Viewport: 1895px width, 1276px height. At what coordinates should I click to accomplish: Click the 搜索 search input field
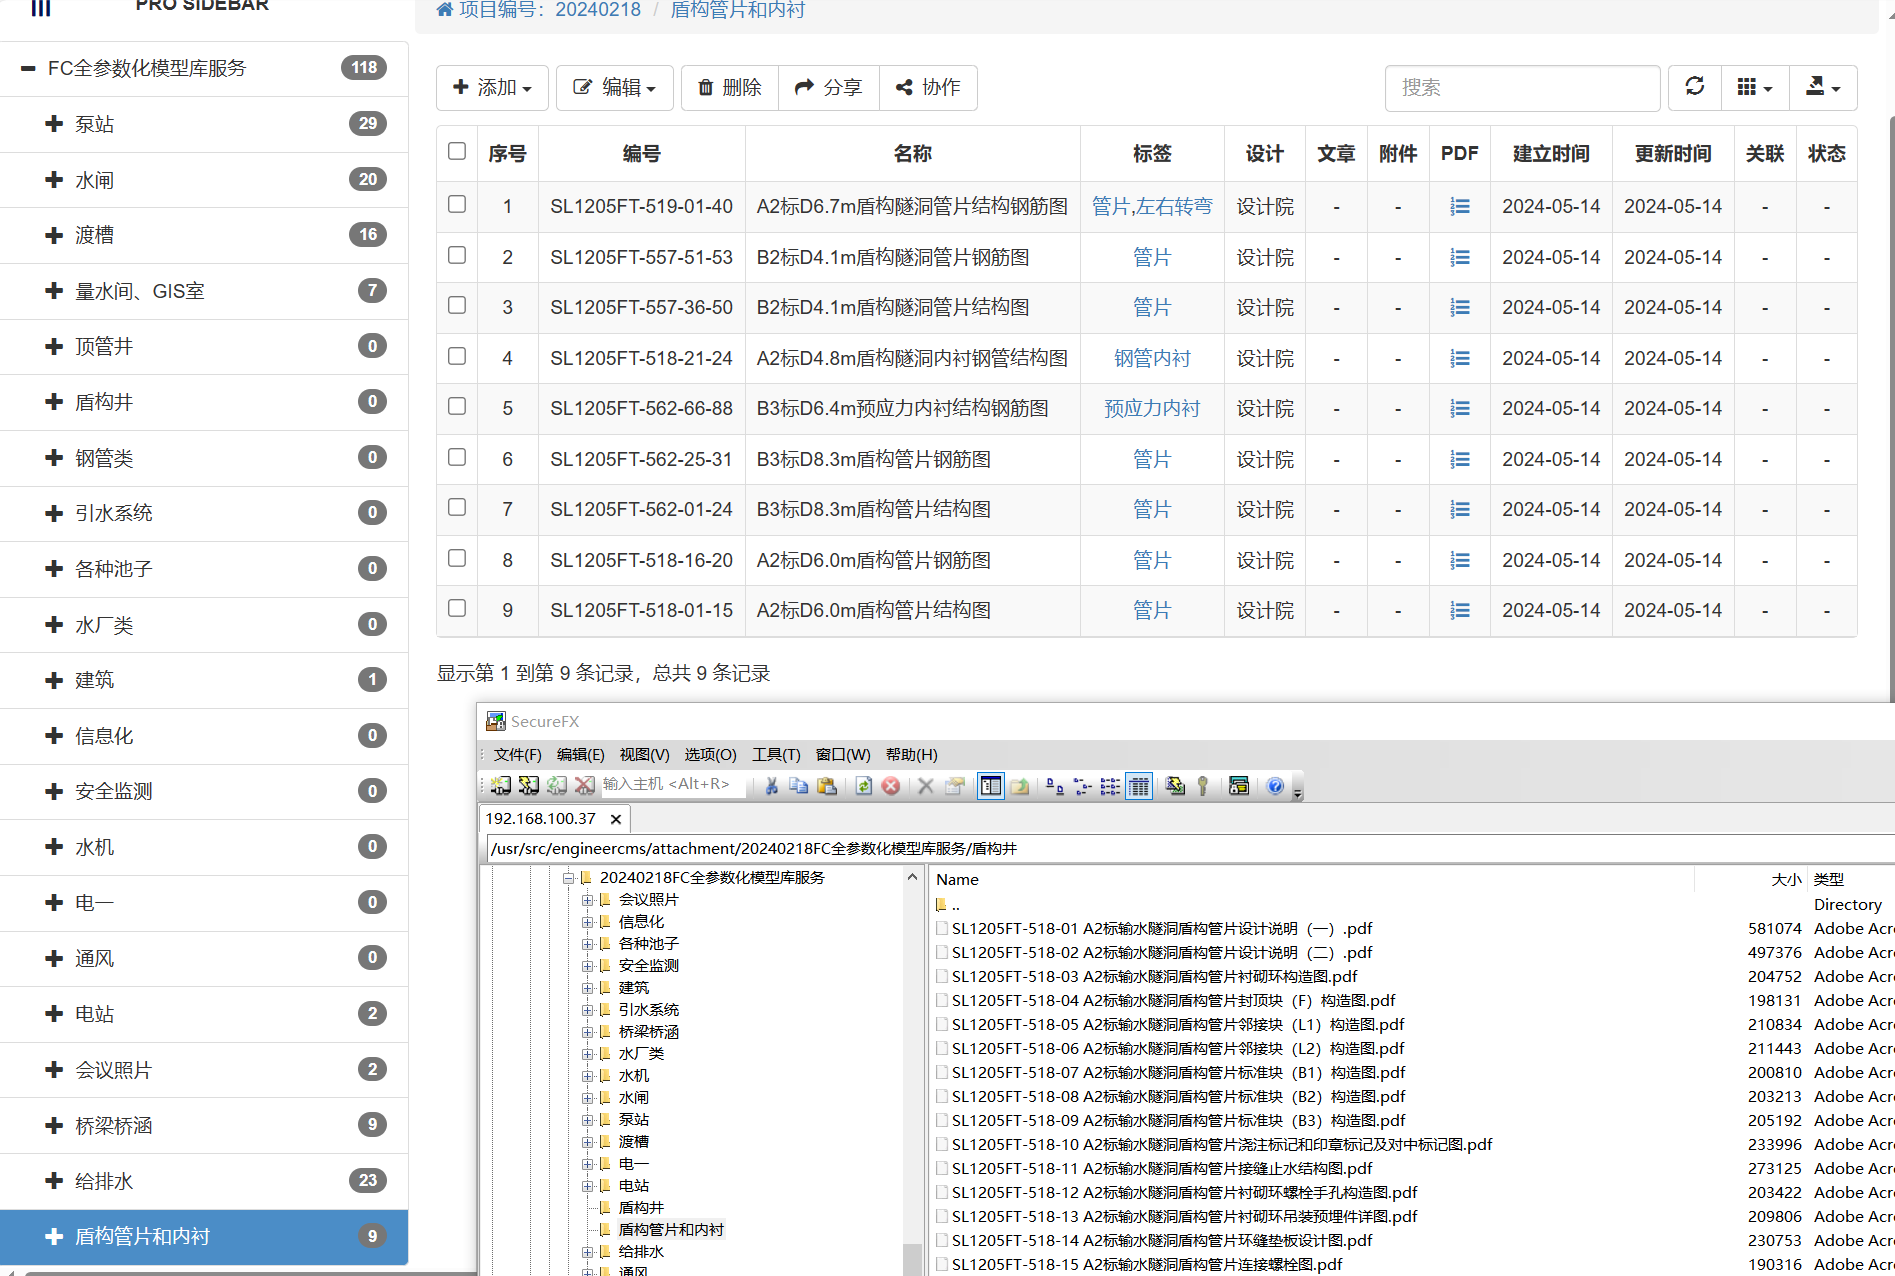click(x=1521, y=88)
